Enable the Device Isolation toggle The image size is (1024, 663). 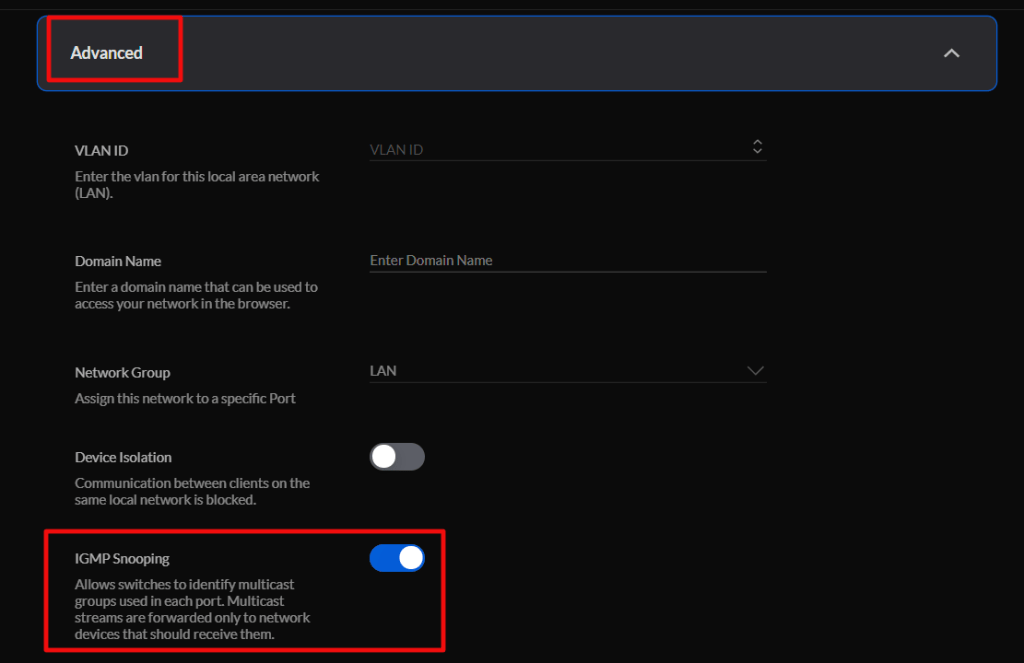[x=397, y=457]
